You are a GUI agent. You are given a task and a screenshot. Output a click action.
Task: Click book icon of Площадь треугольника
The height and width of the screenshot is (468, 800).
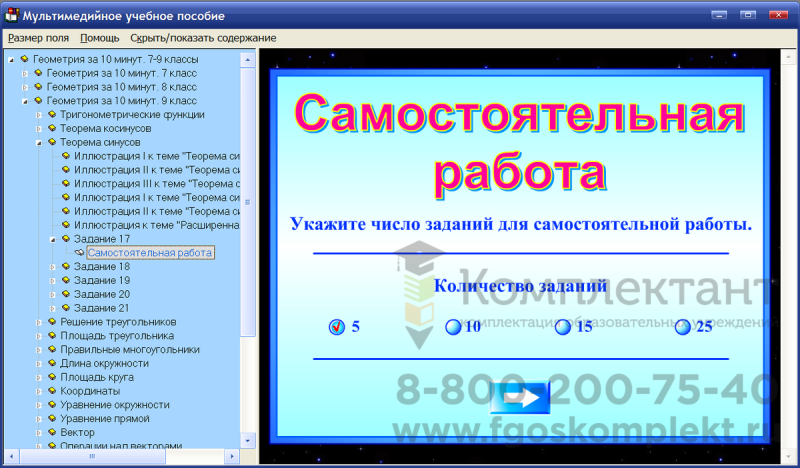(52, 334)
